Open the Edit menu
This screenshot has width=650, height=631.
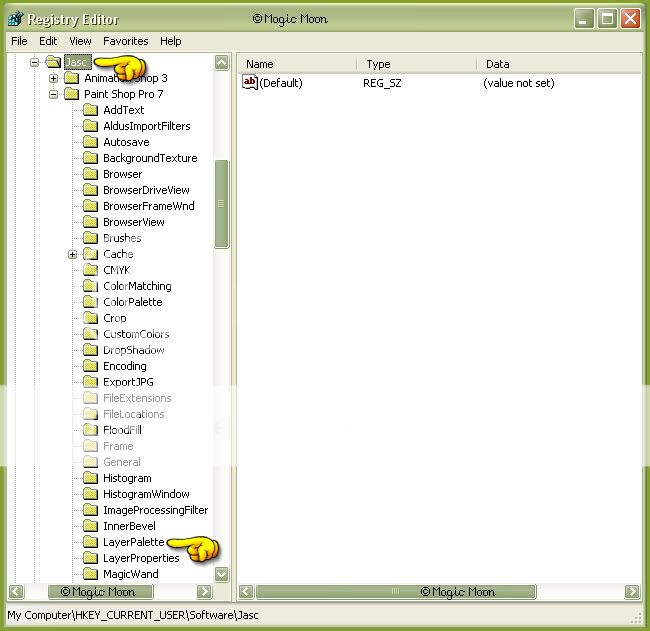[48, 41]
